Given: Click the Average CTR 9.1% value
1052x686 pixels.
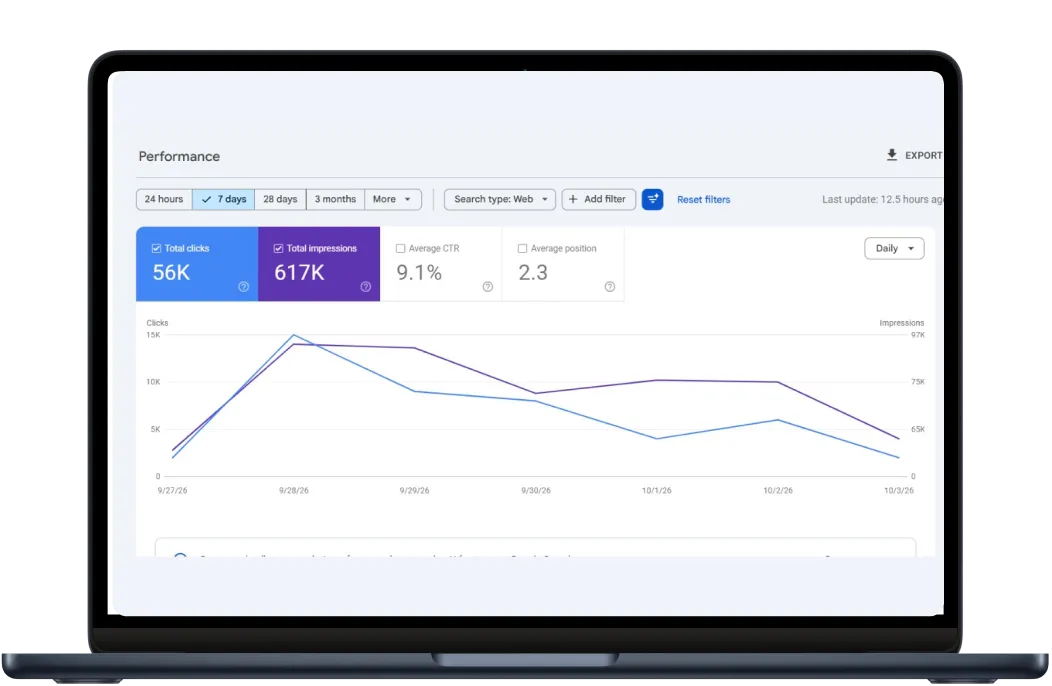Looking at the screenshot, I should tap(419, 273).
